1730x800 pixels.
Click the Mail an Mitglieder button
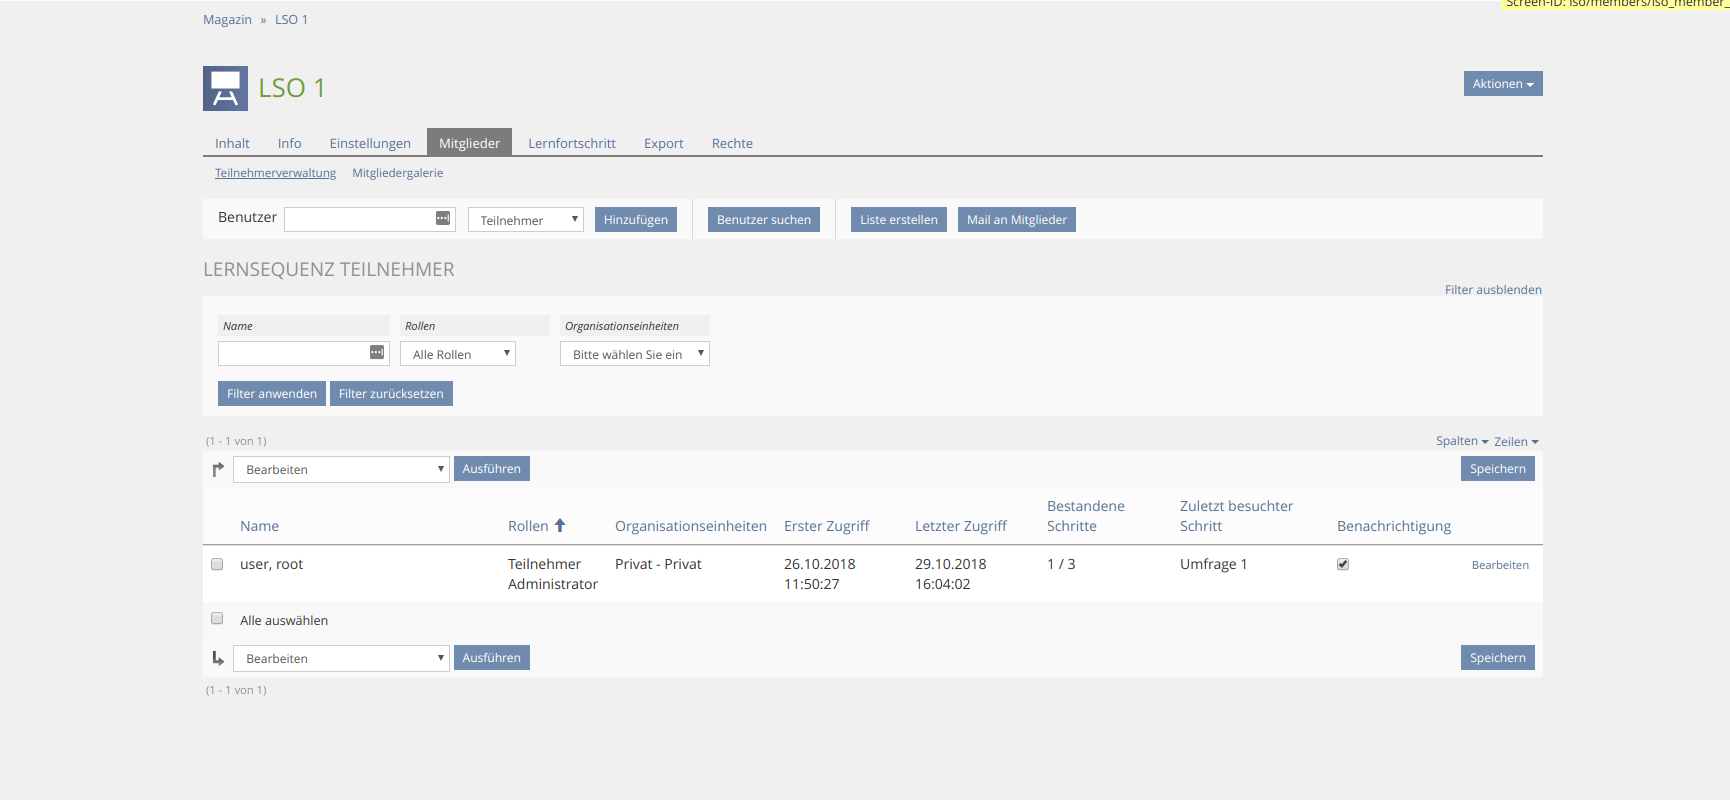coord(1016,220)
